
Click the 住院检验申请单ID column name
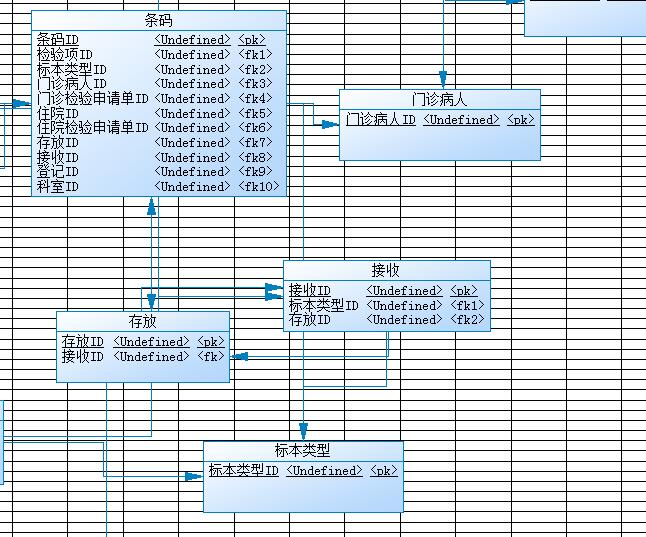92,128
